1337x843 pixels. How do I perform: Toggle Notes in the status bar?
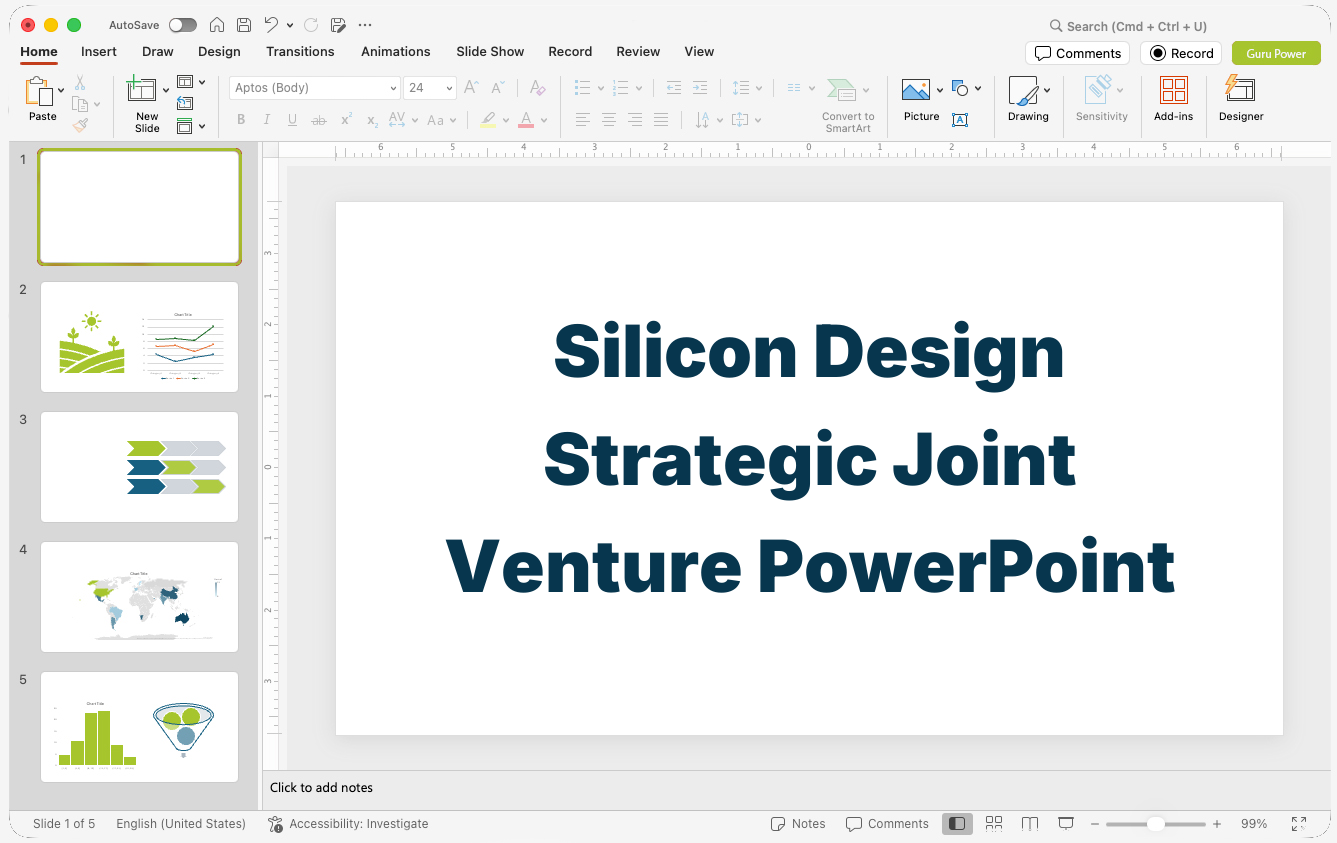798,824
